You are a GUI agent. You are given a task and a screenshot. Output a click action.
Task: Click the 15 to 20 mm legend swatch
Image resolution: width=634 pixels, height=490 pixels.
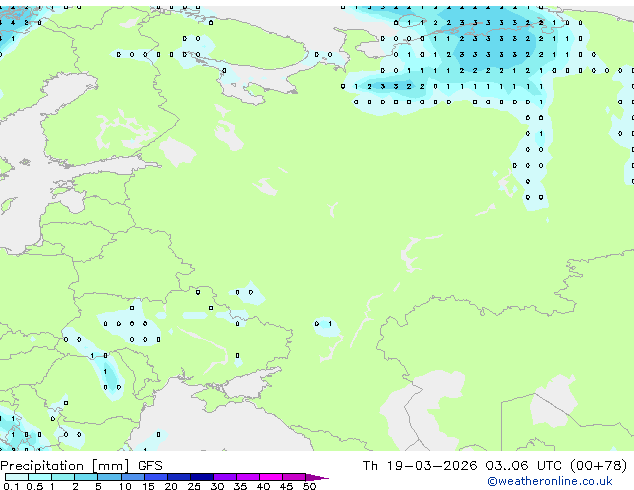click(x=156, y=477)
